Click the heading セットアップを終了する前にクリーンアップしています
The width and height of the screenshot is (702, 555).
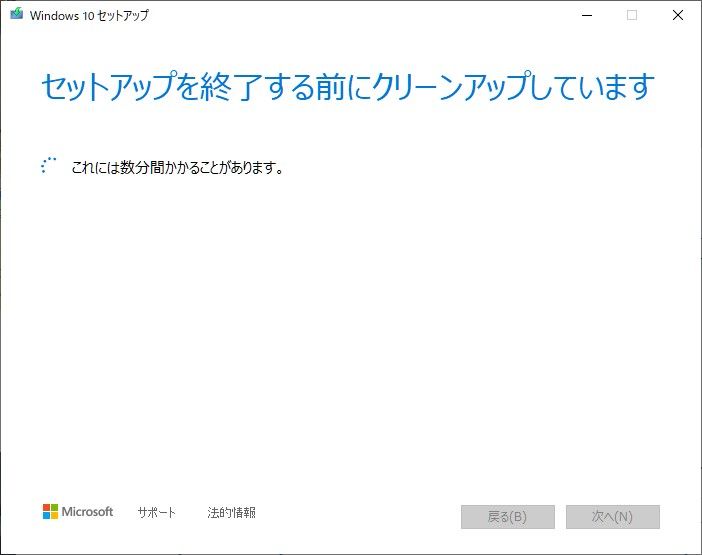point(348,86)
